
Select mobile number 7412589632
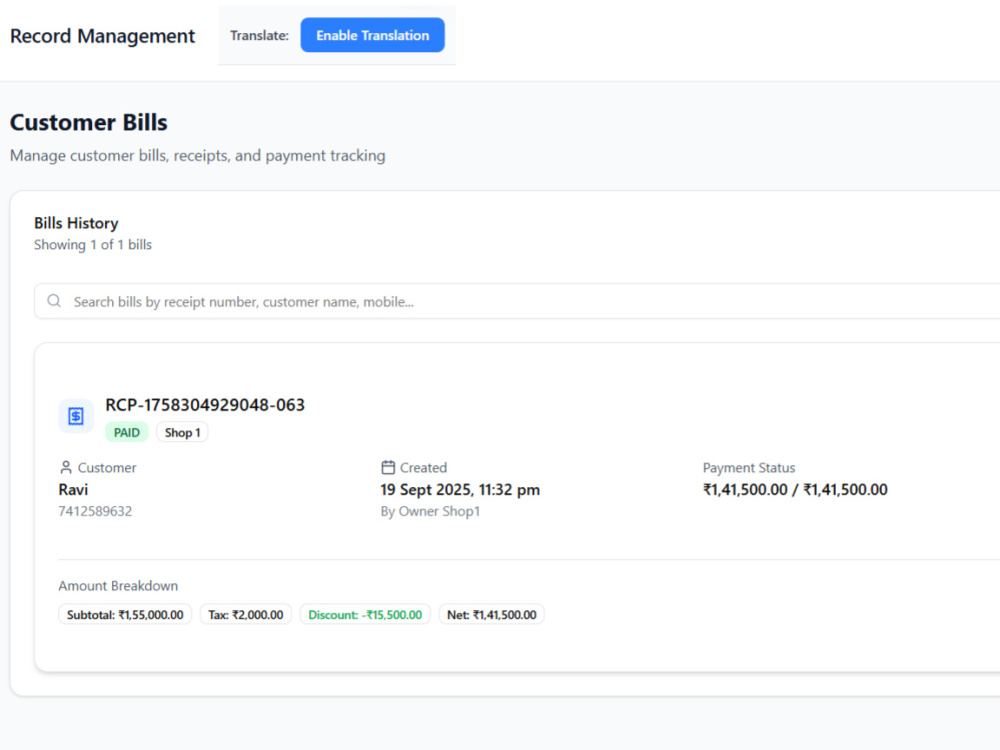click(95, 511)
